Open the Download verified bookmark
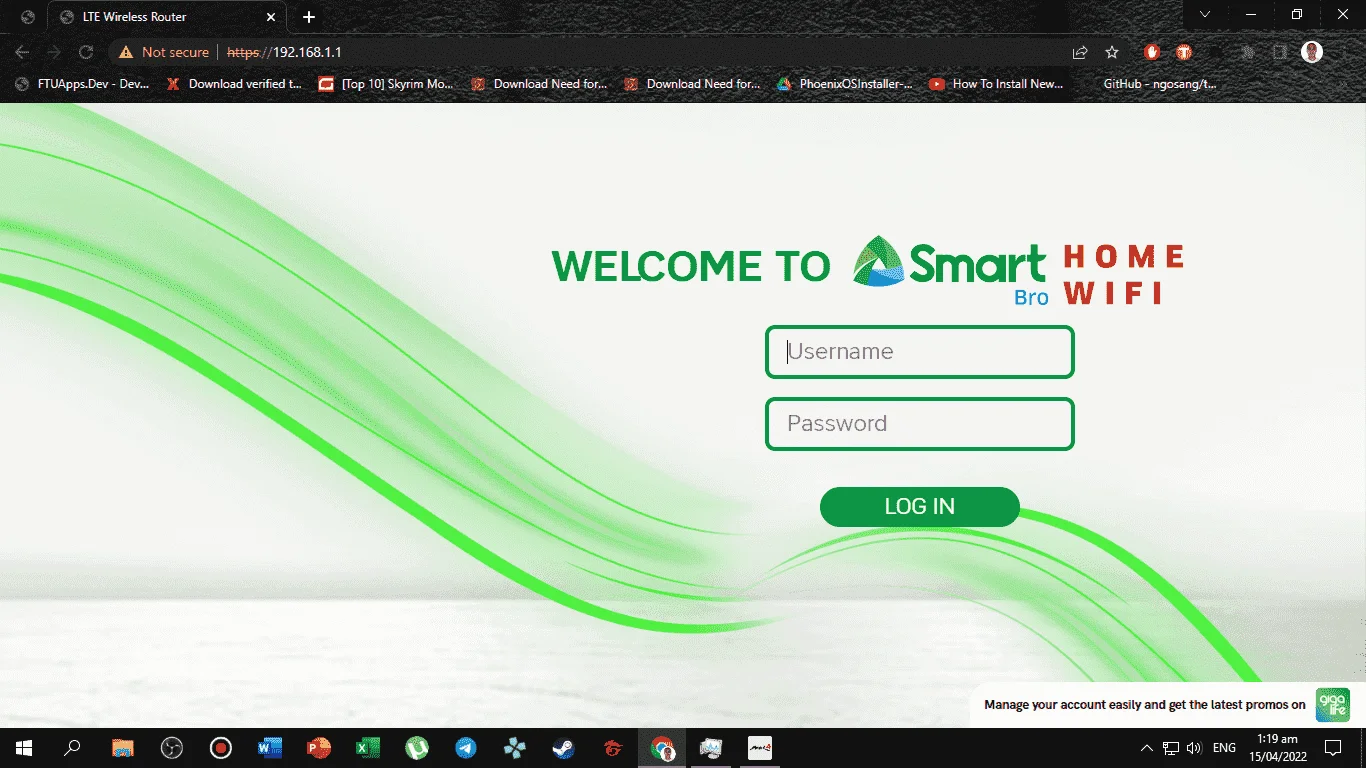Viewport: 1366px width, 768px height. [236, 84]
